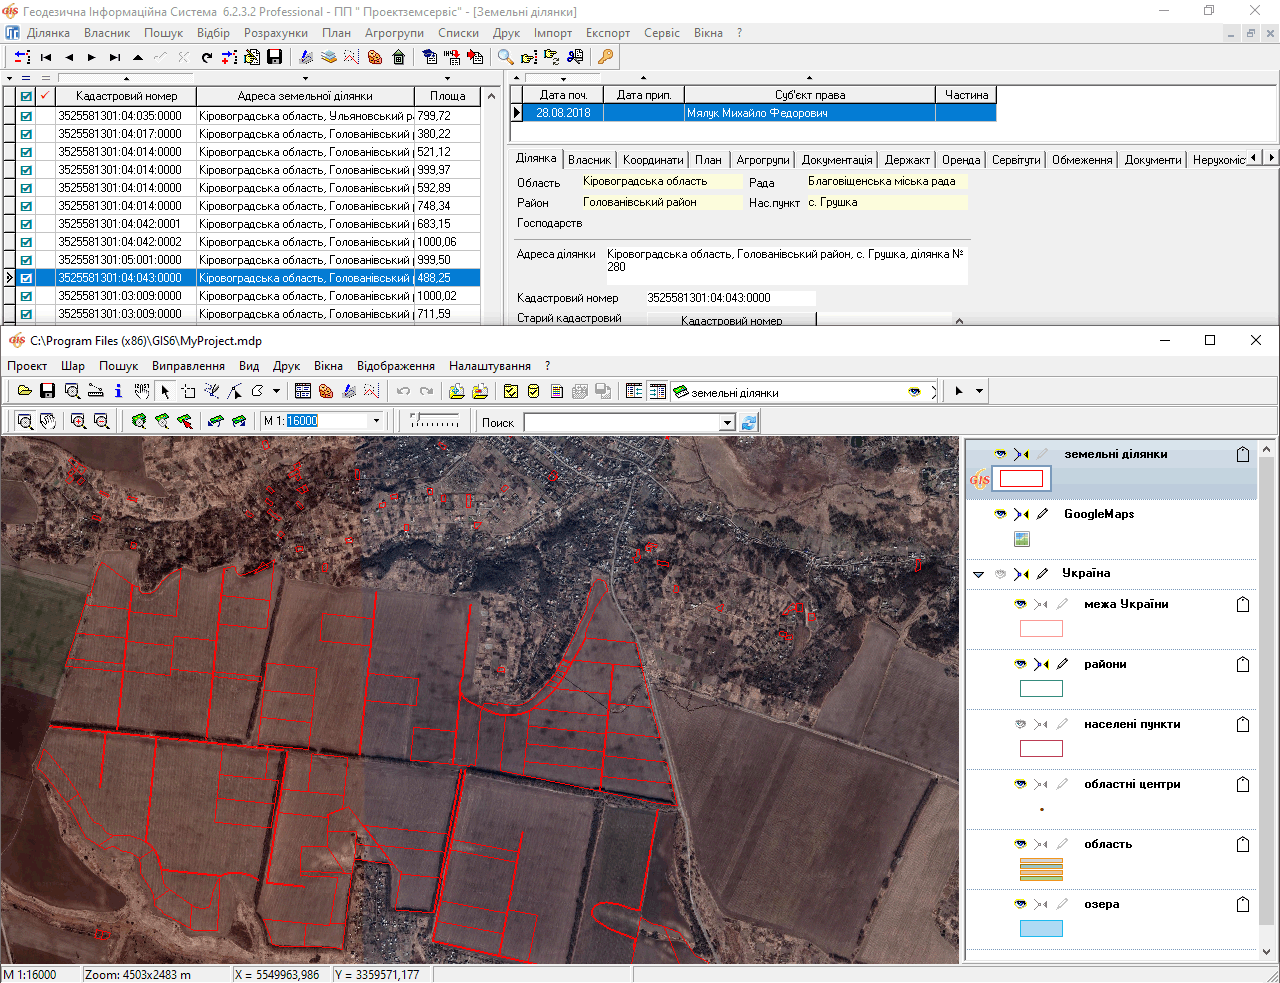1280x983 pixels.
Task: Open the Поиск search dropdown
Action: (x=728, y=422)
